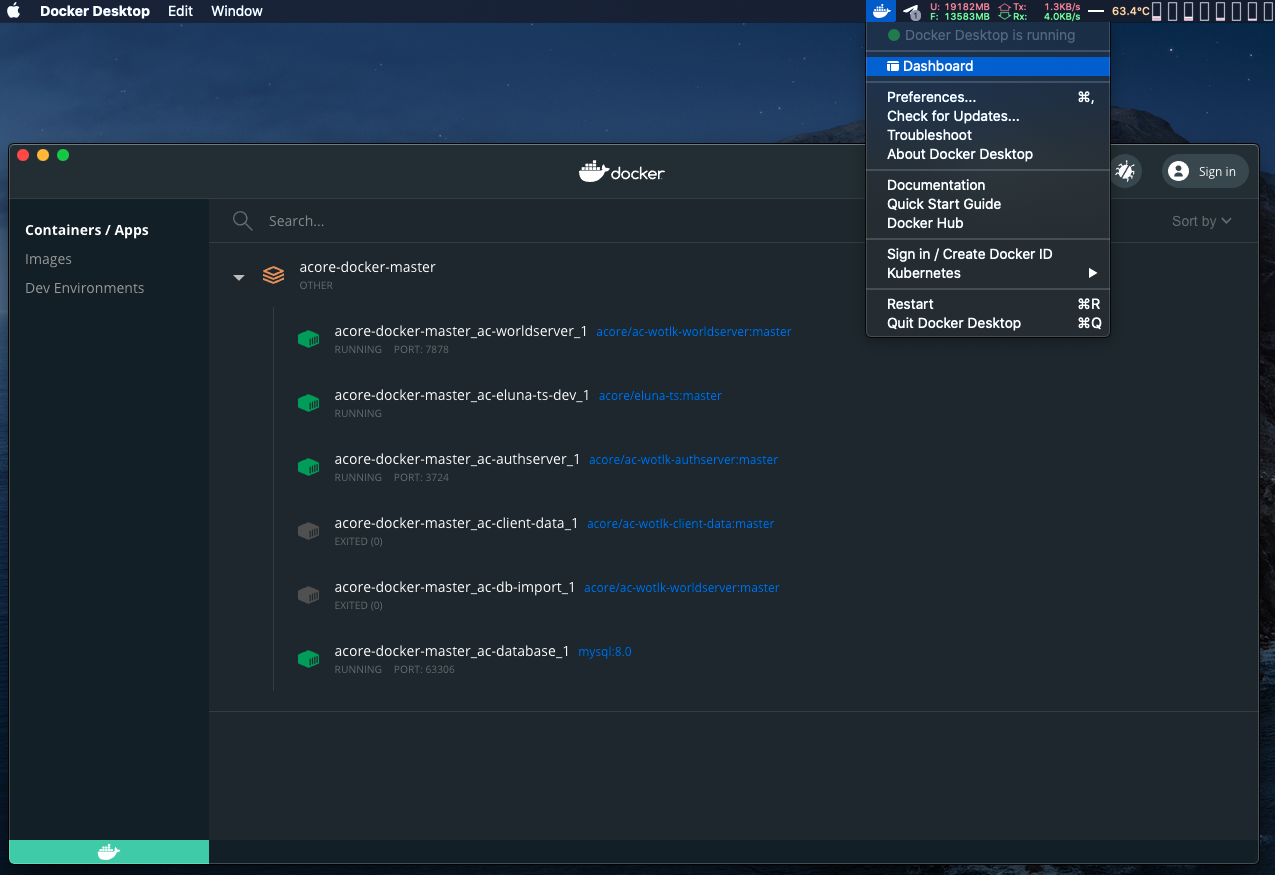Click the 63.4°C temperature indicator
This screenshot has width=1275, height=875.
(x=1130, y=11)
